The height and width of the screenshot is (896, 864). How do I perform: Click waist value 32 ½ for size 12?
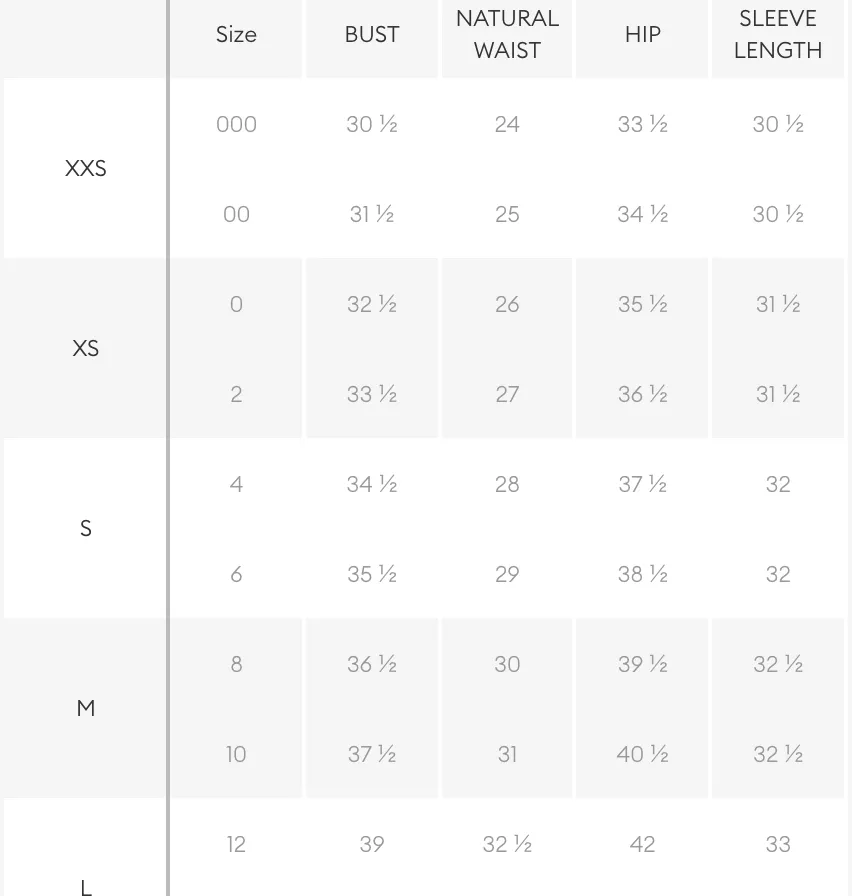point(507,844)
